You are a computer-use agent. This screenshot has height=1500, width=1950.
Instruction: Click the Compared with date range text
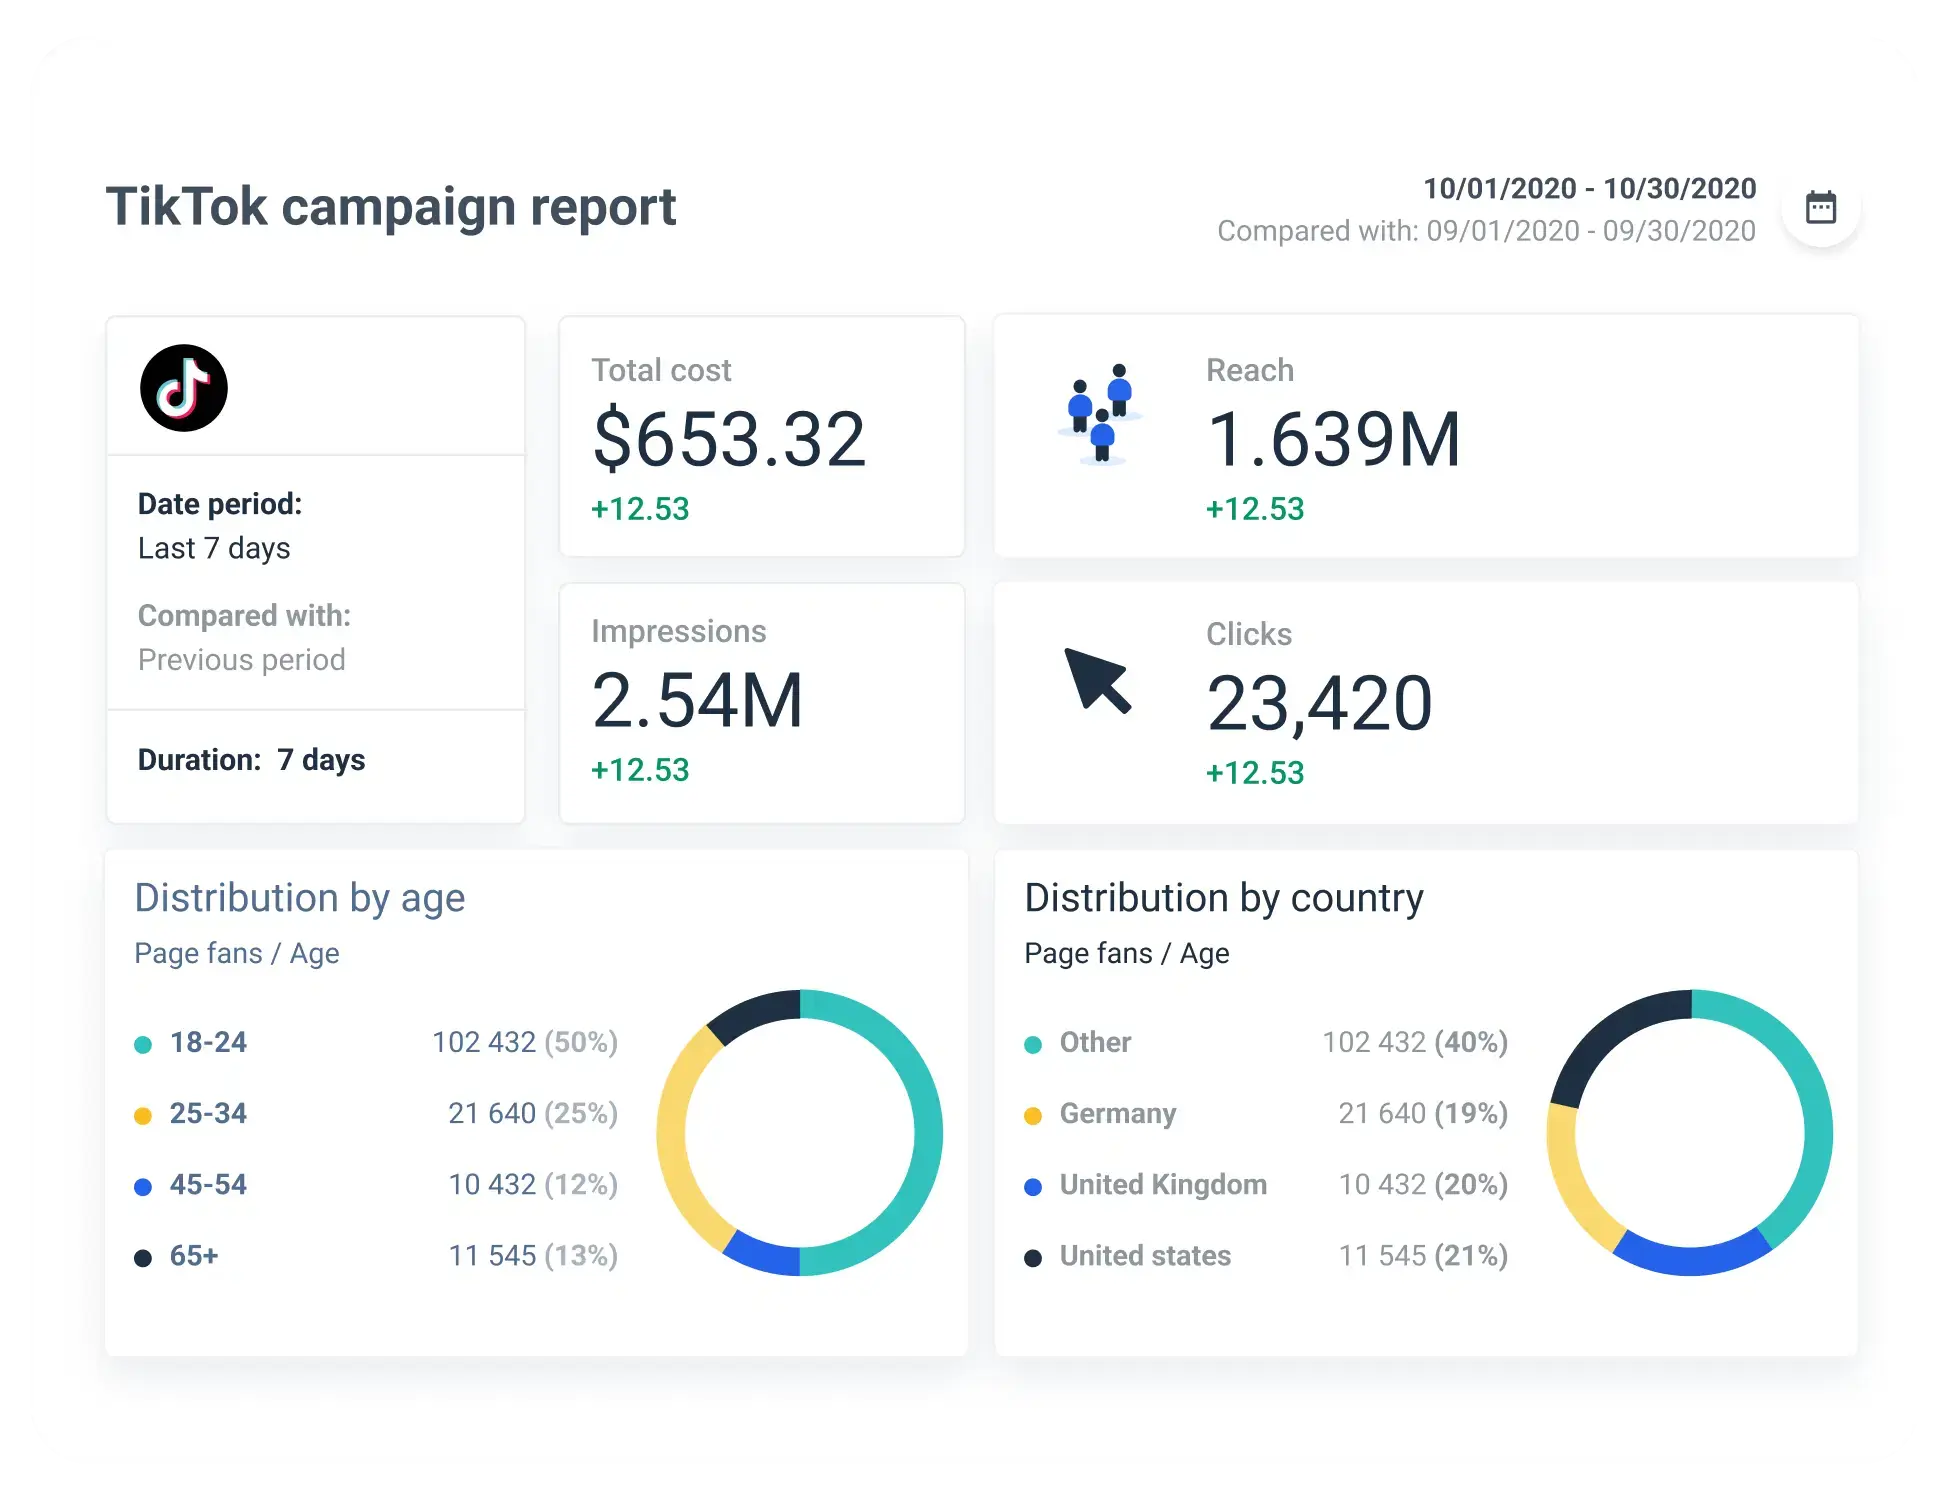[1486, 231]
